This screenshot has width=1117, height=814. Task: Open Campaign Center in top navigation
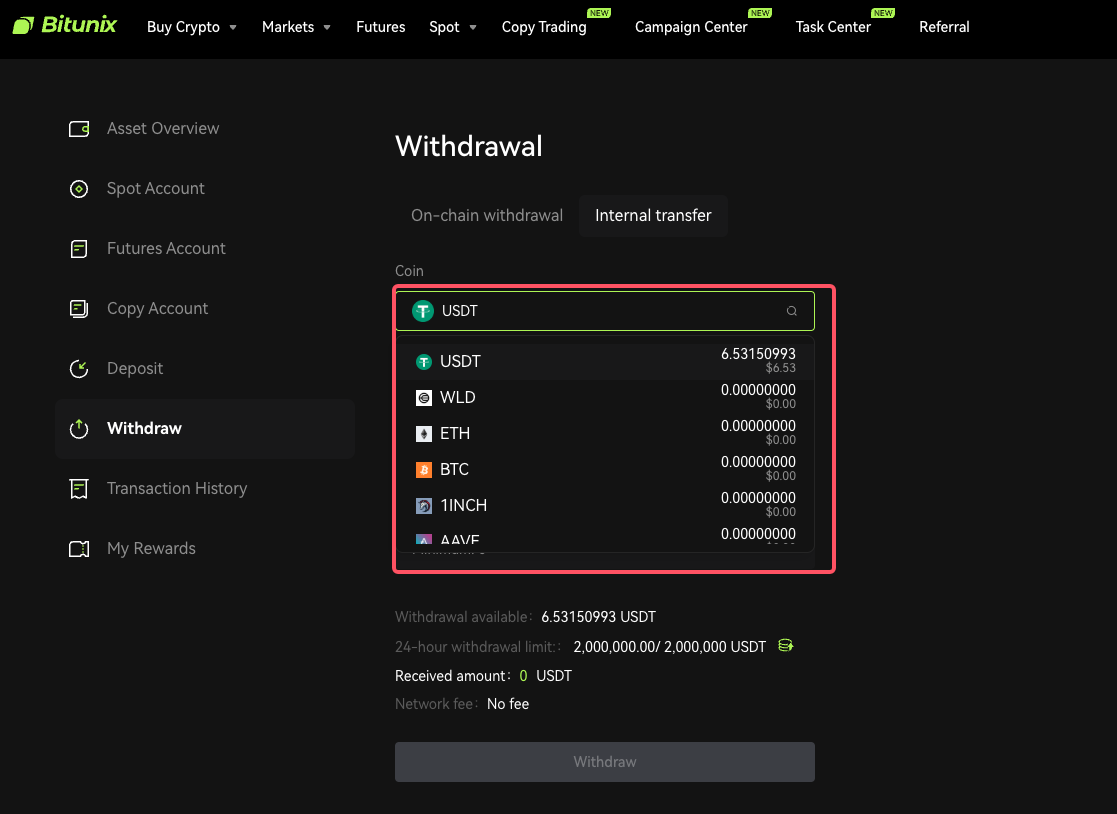pos(691,27)
